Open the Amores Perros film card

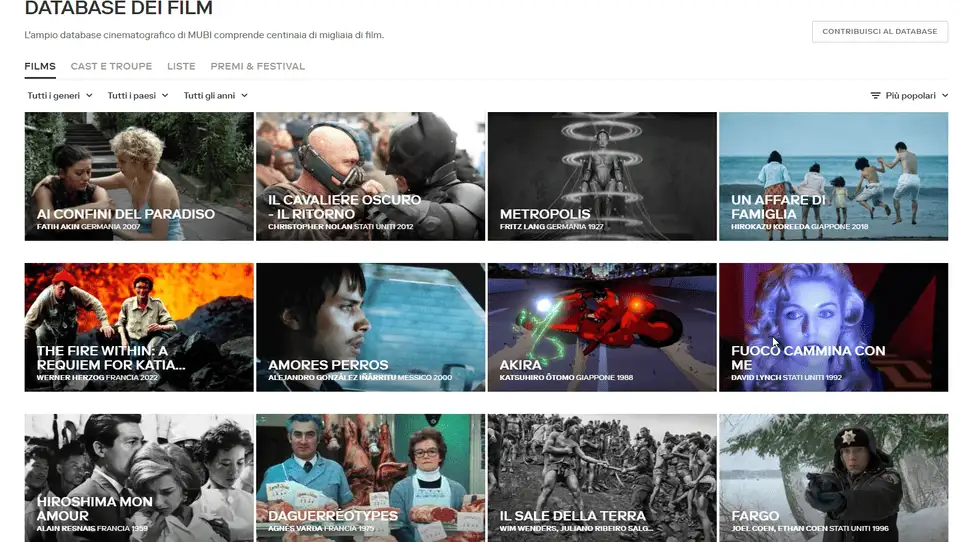370,327
